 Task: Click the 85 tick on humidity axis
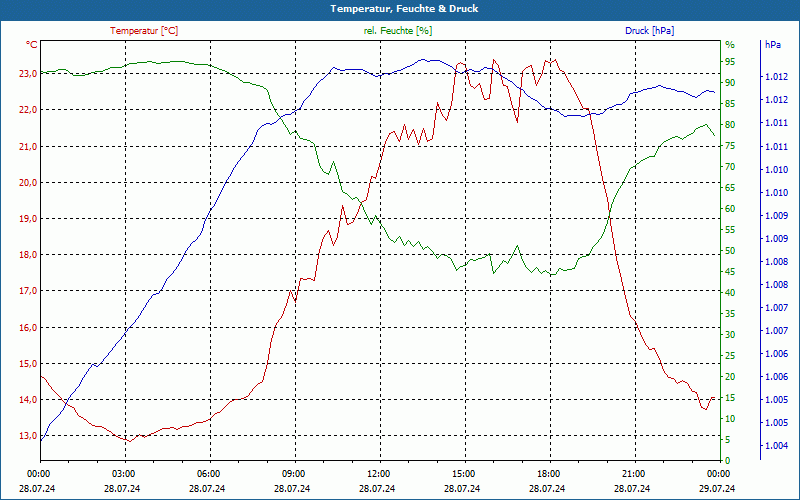point(730,104)
